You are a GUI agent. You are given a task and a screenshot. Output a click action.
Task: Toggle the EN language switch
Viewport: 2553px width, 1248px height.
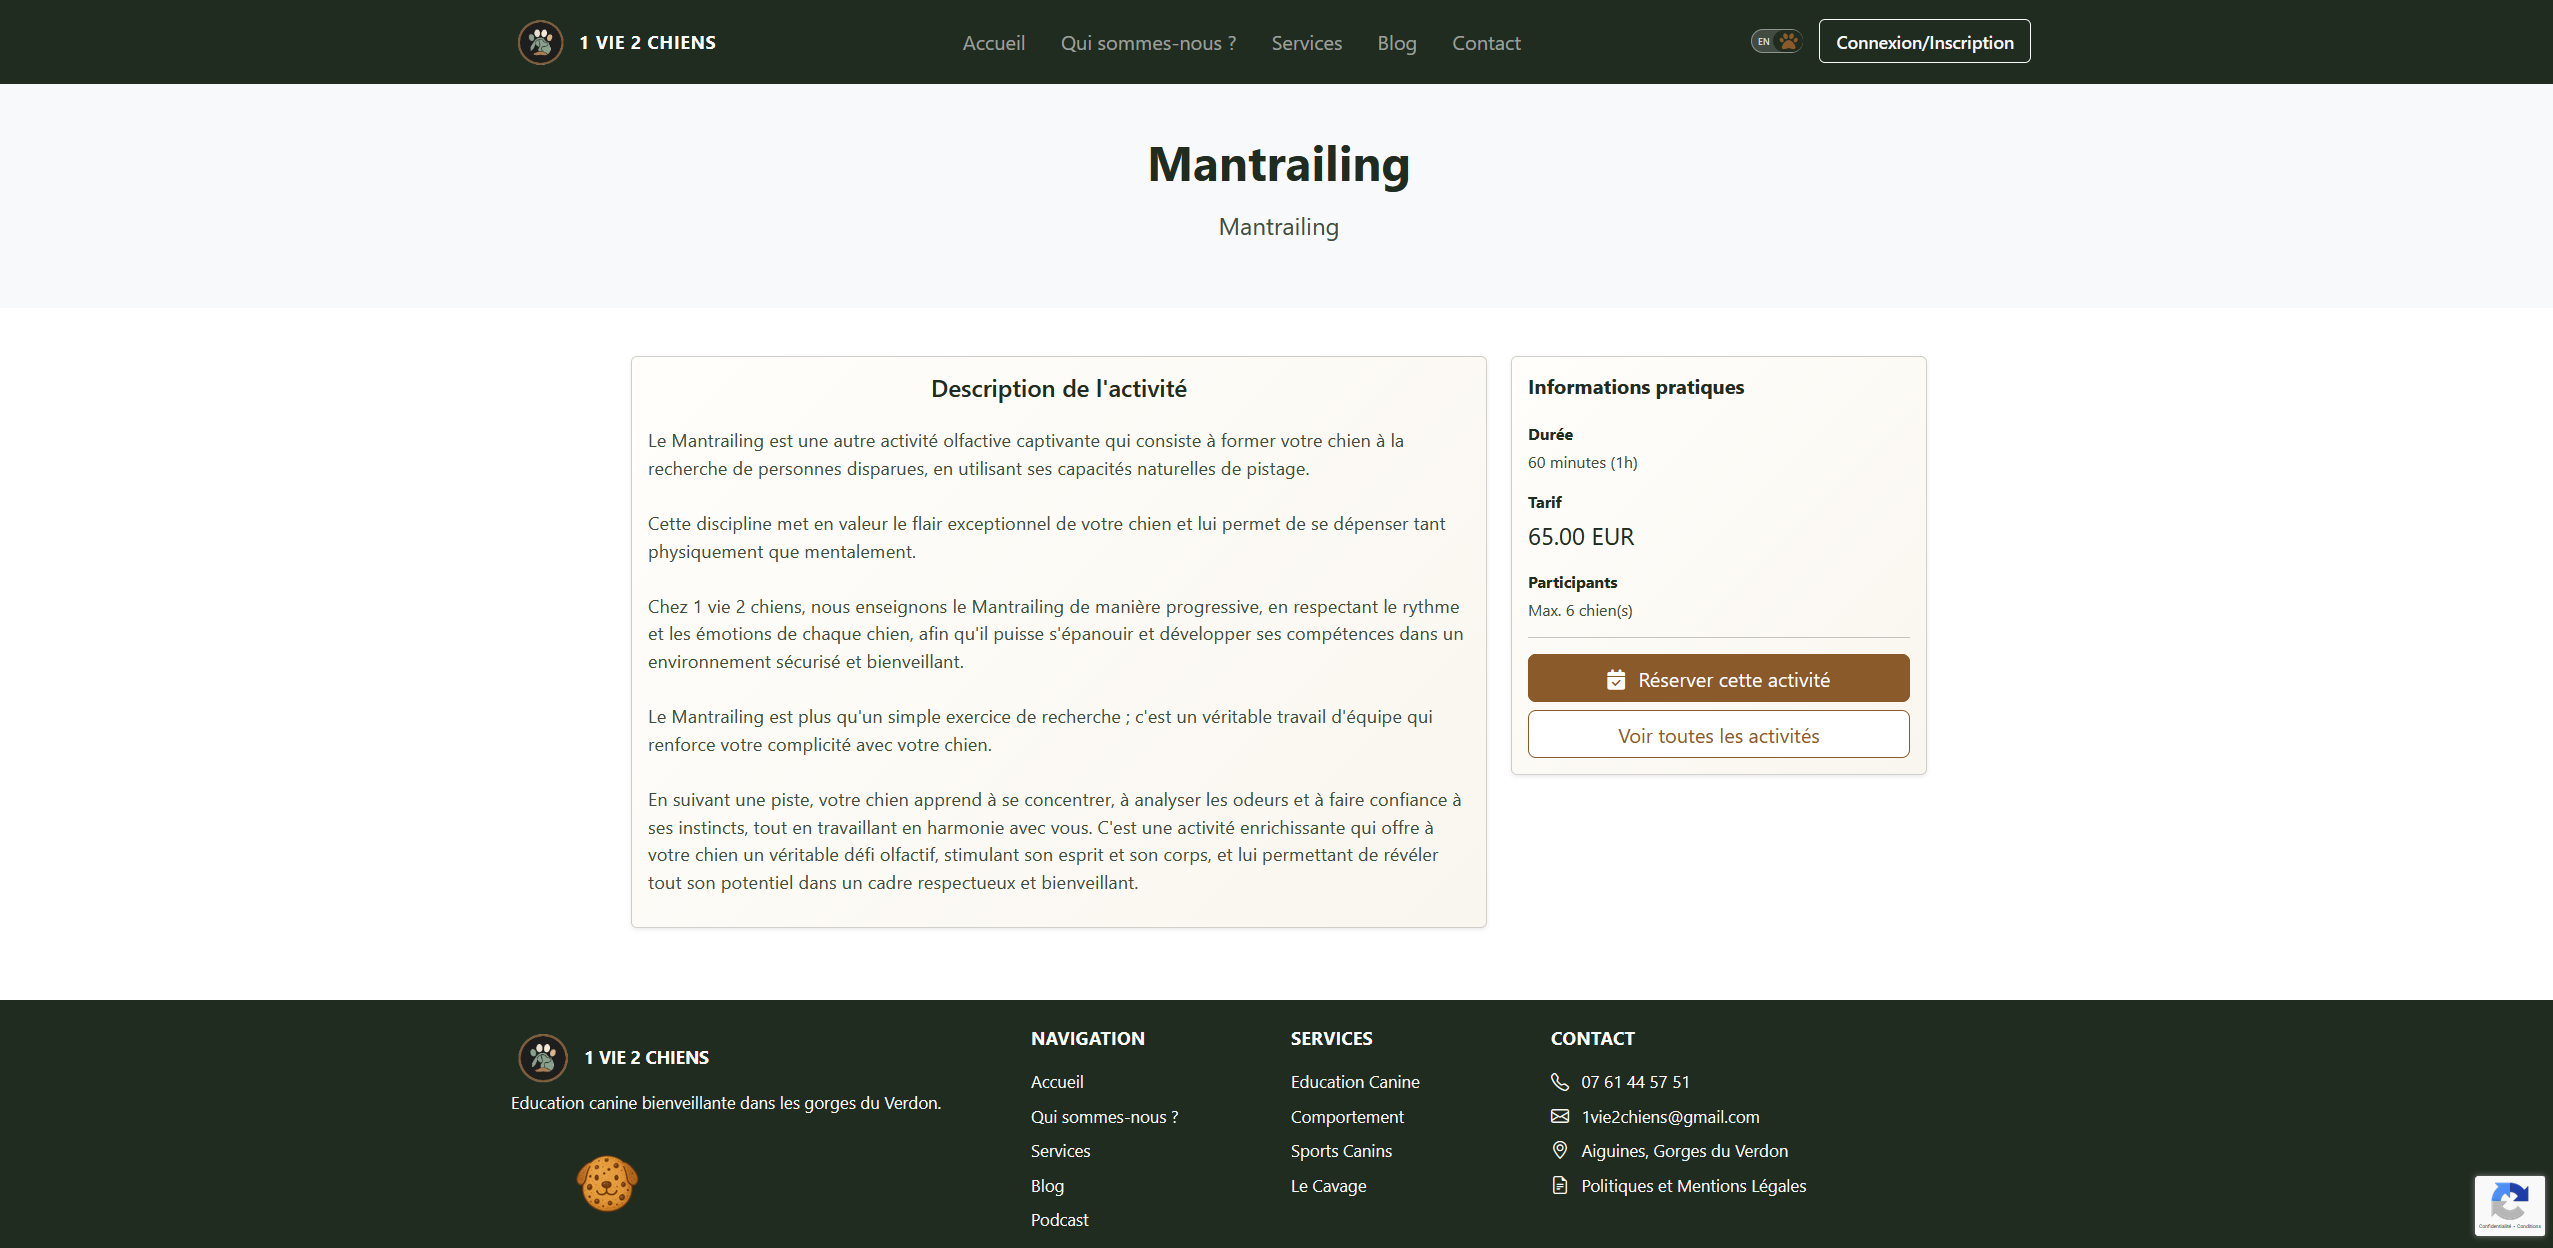(1763, 41)
